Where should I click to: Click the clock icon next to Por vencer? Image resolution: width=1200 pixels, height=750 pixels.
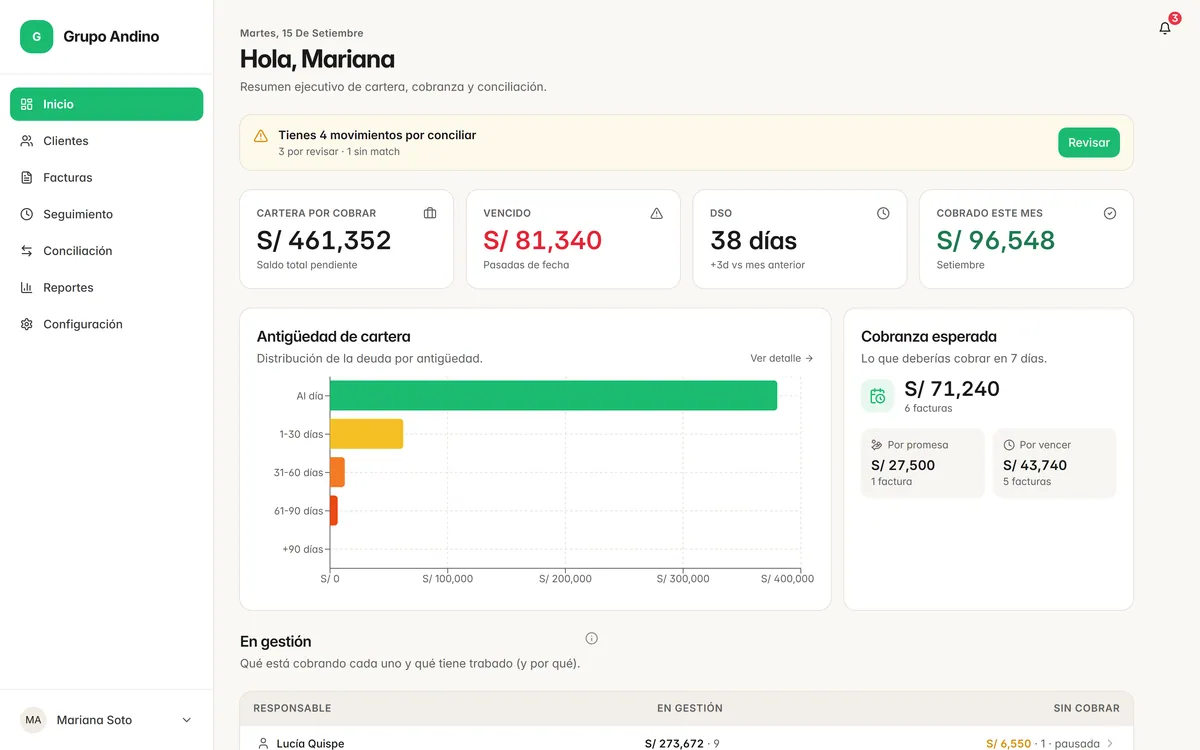click(1009, 445)
